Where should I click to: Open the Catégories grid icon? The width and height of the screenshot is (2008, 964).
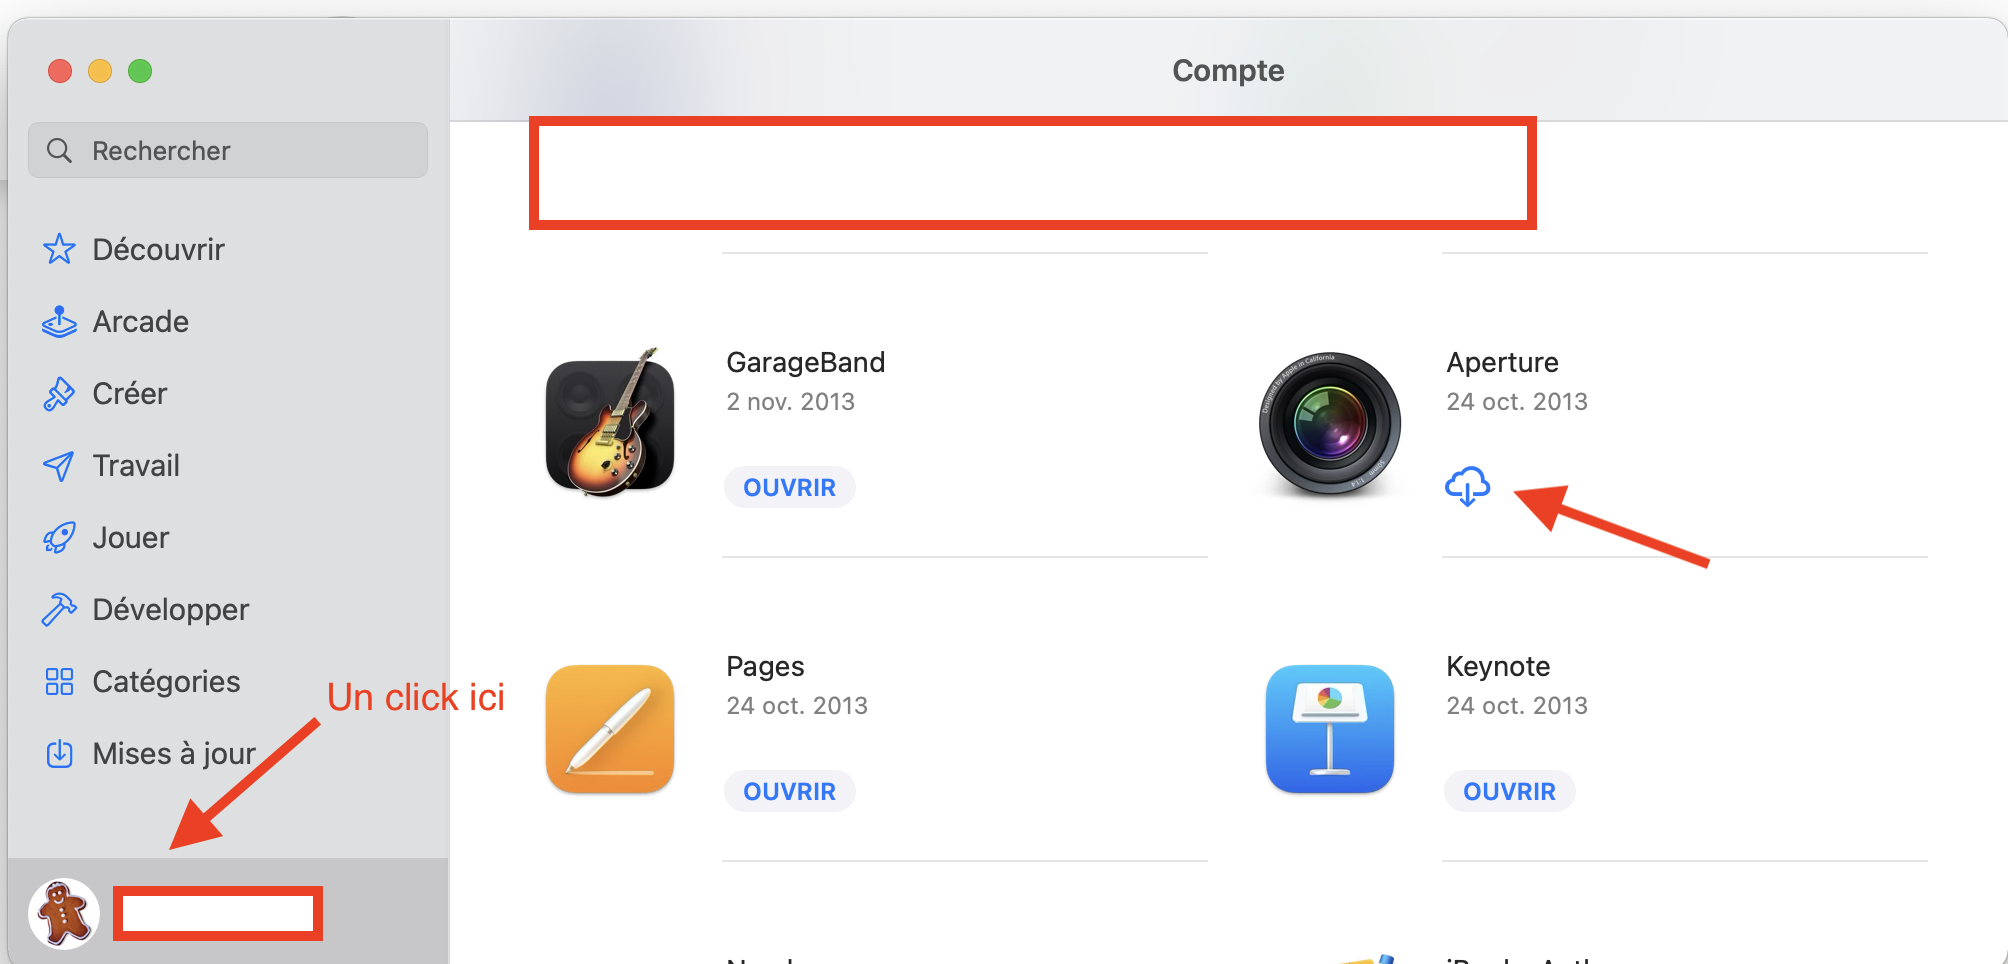(59, 682)
